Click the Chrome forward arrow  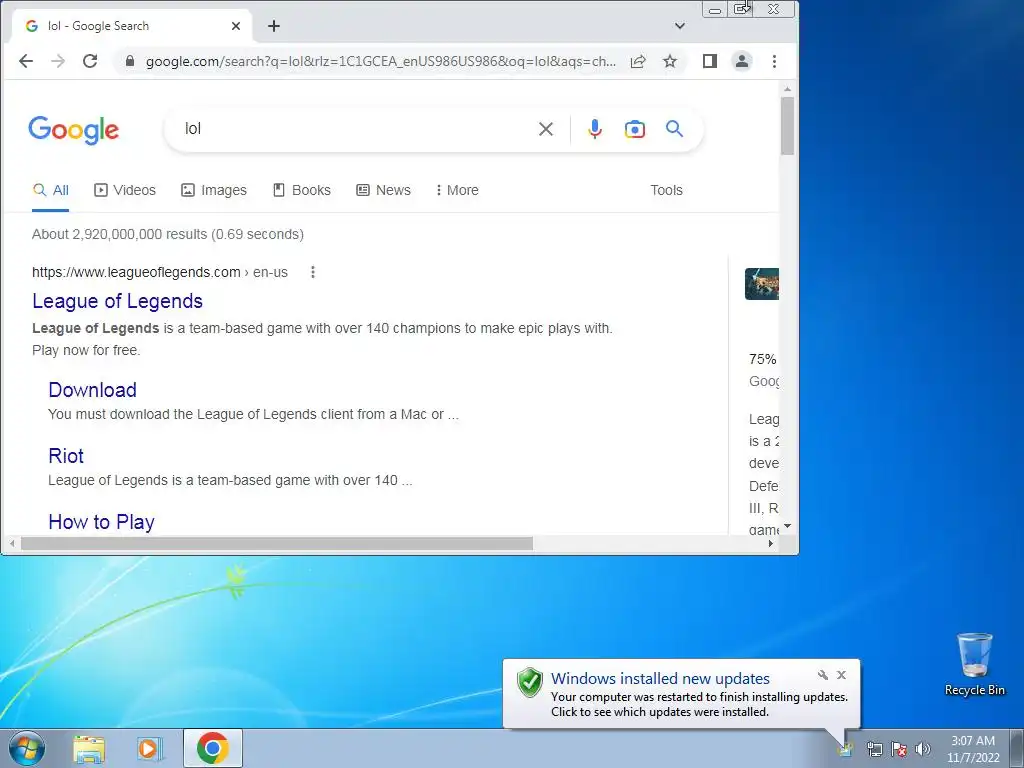coord(58,61)
